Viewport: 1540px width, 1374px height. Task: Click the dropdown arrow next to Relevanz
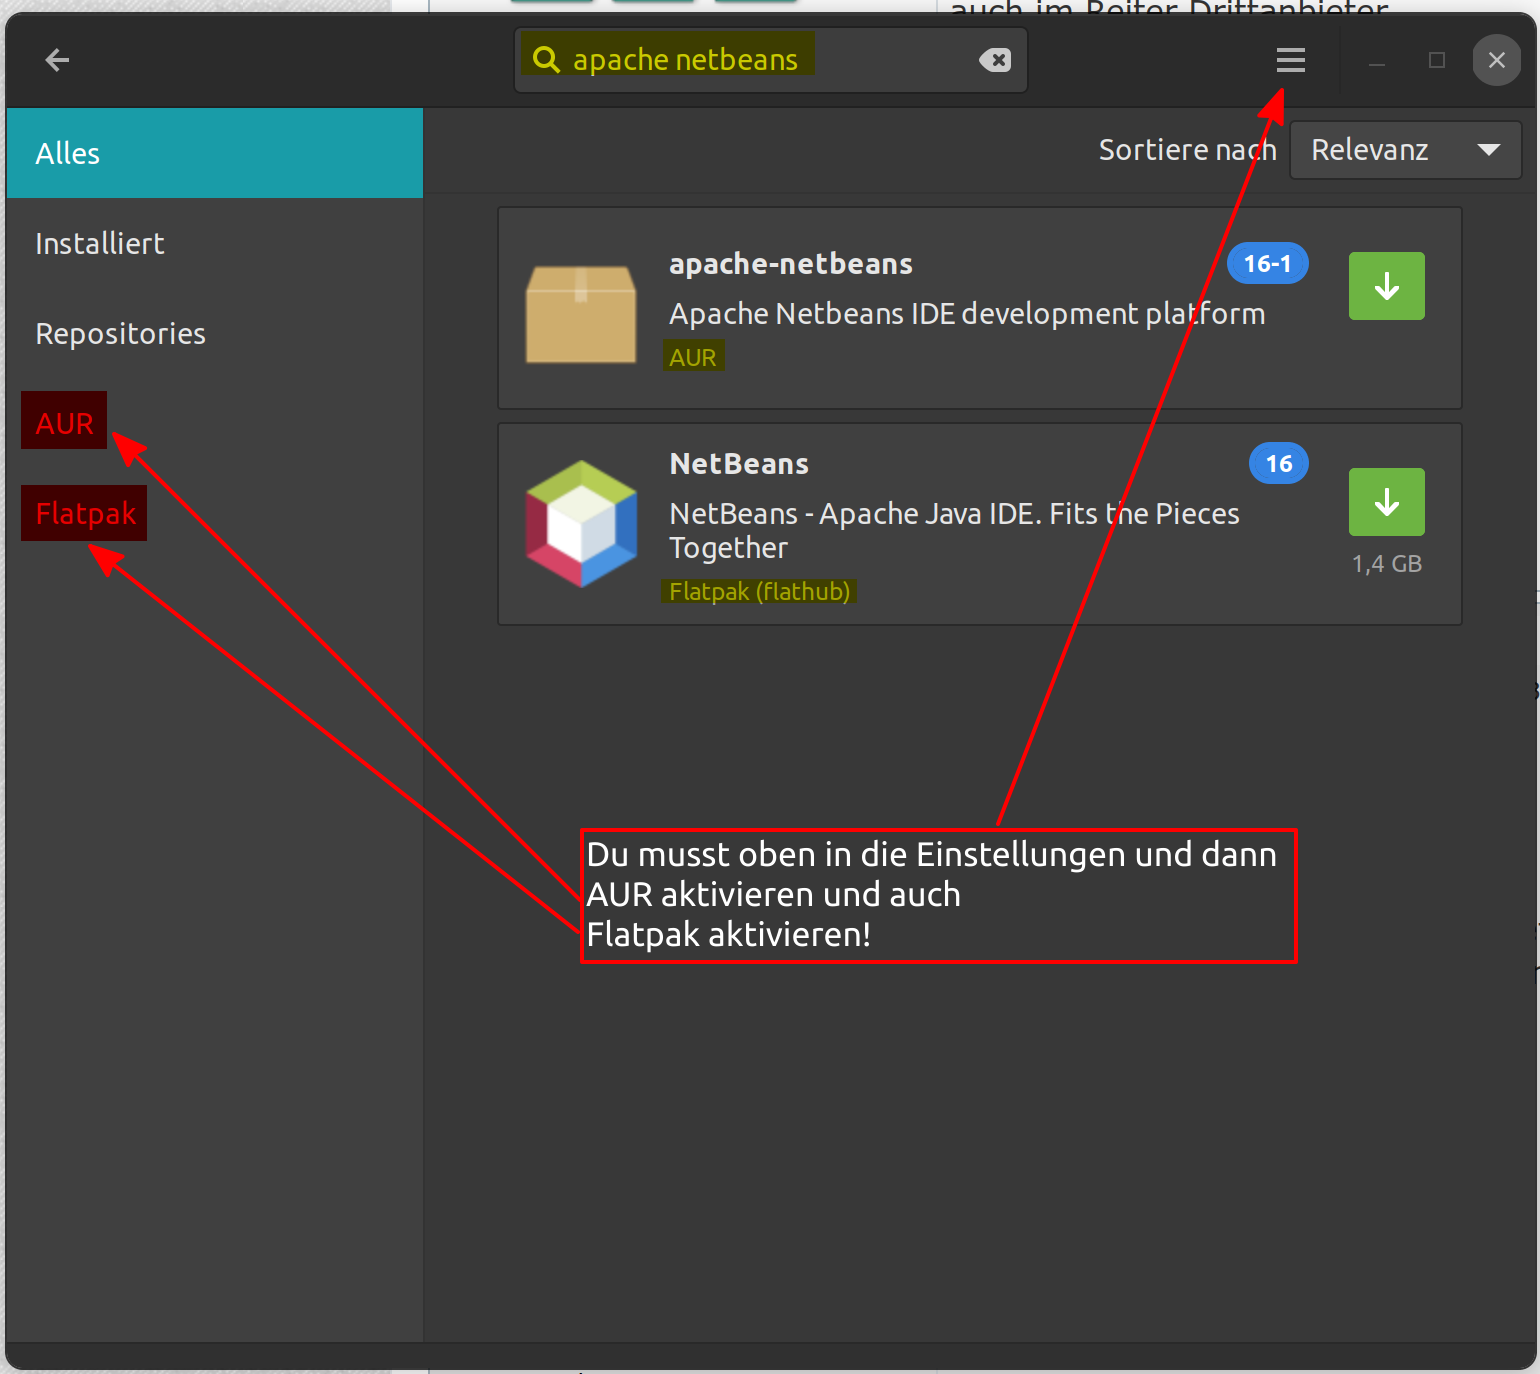tap(1487, 149)
